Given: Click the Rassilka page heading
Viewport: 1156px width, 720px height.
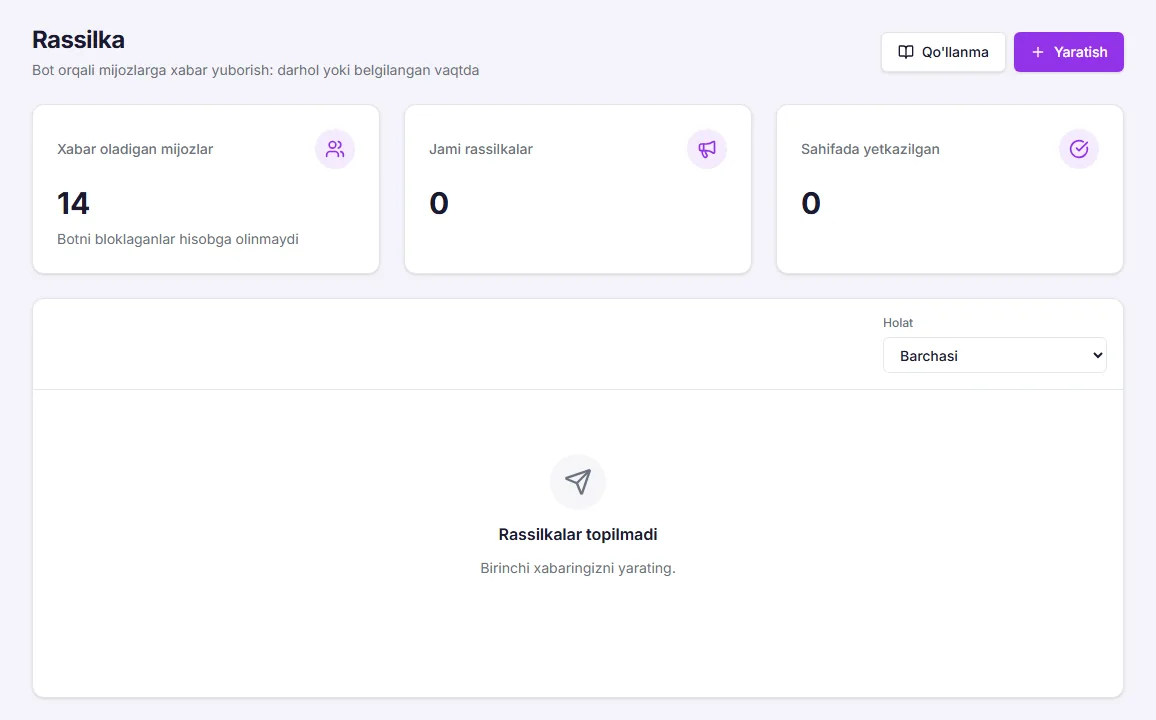Looking at the screenshot, I should point(78,40).
